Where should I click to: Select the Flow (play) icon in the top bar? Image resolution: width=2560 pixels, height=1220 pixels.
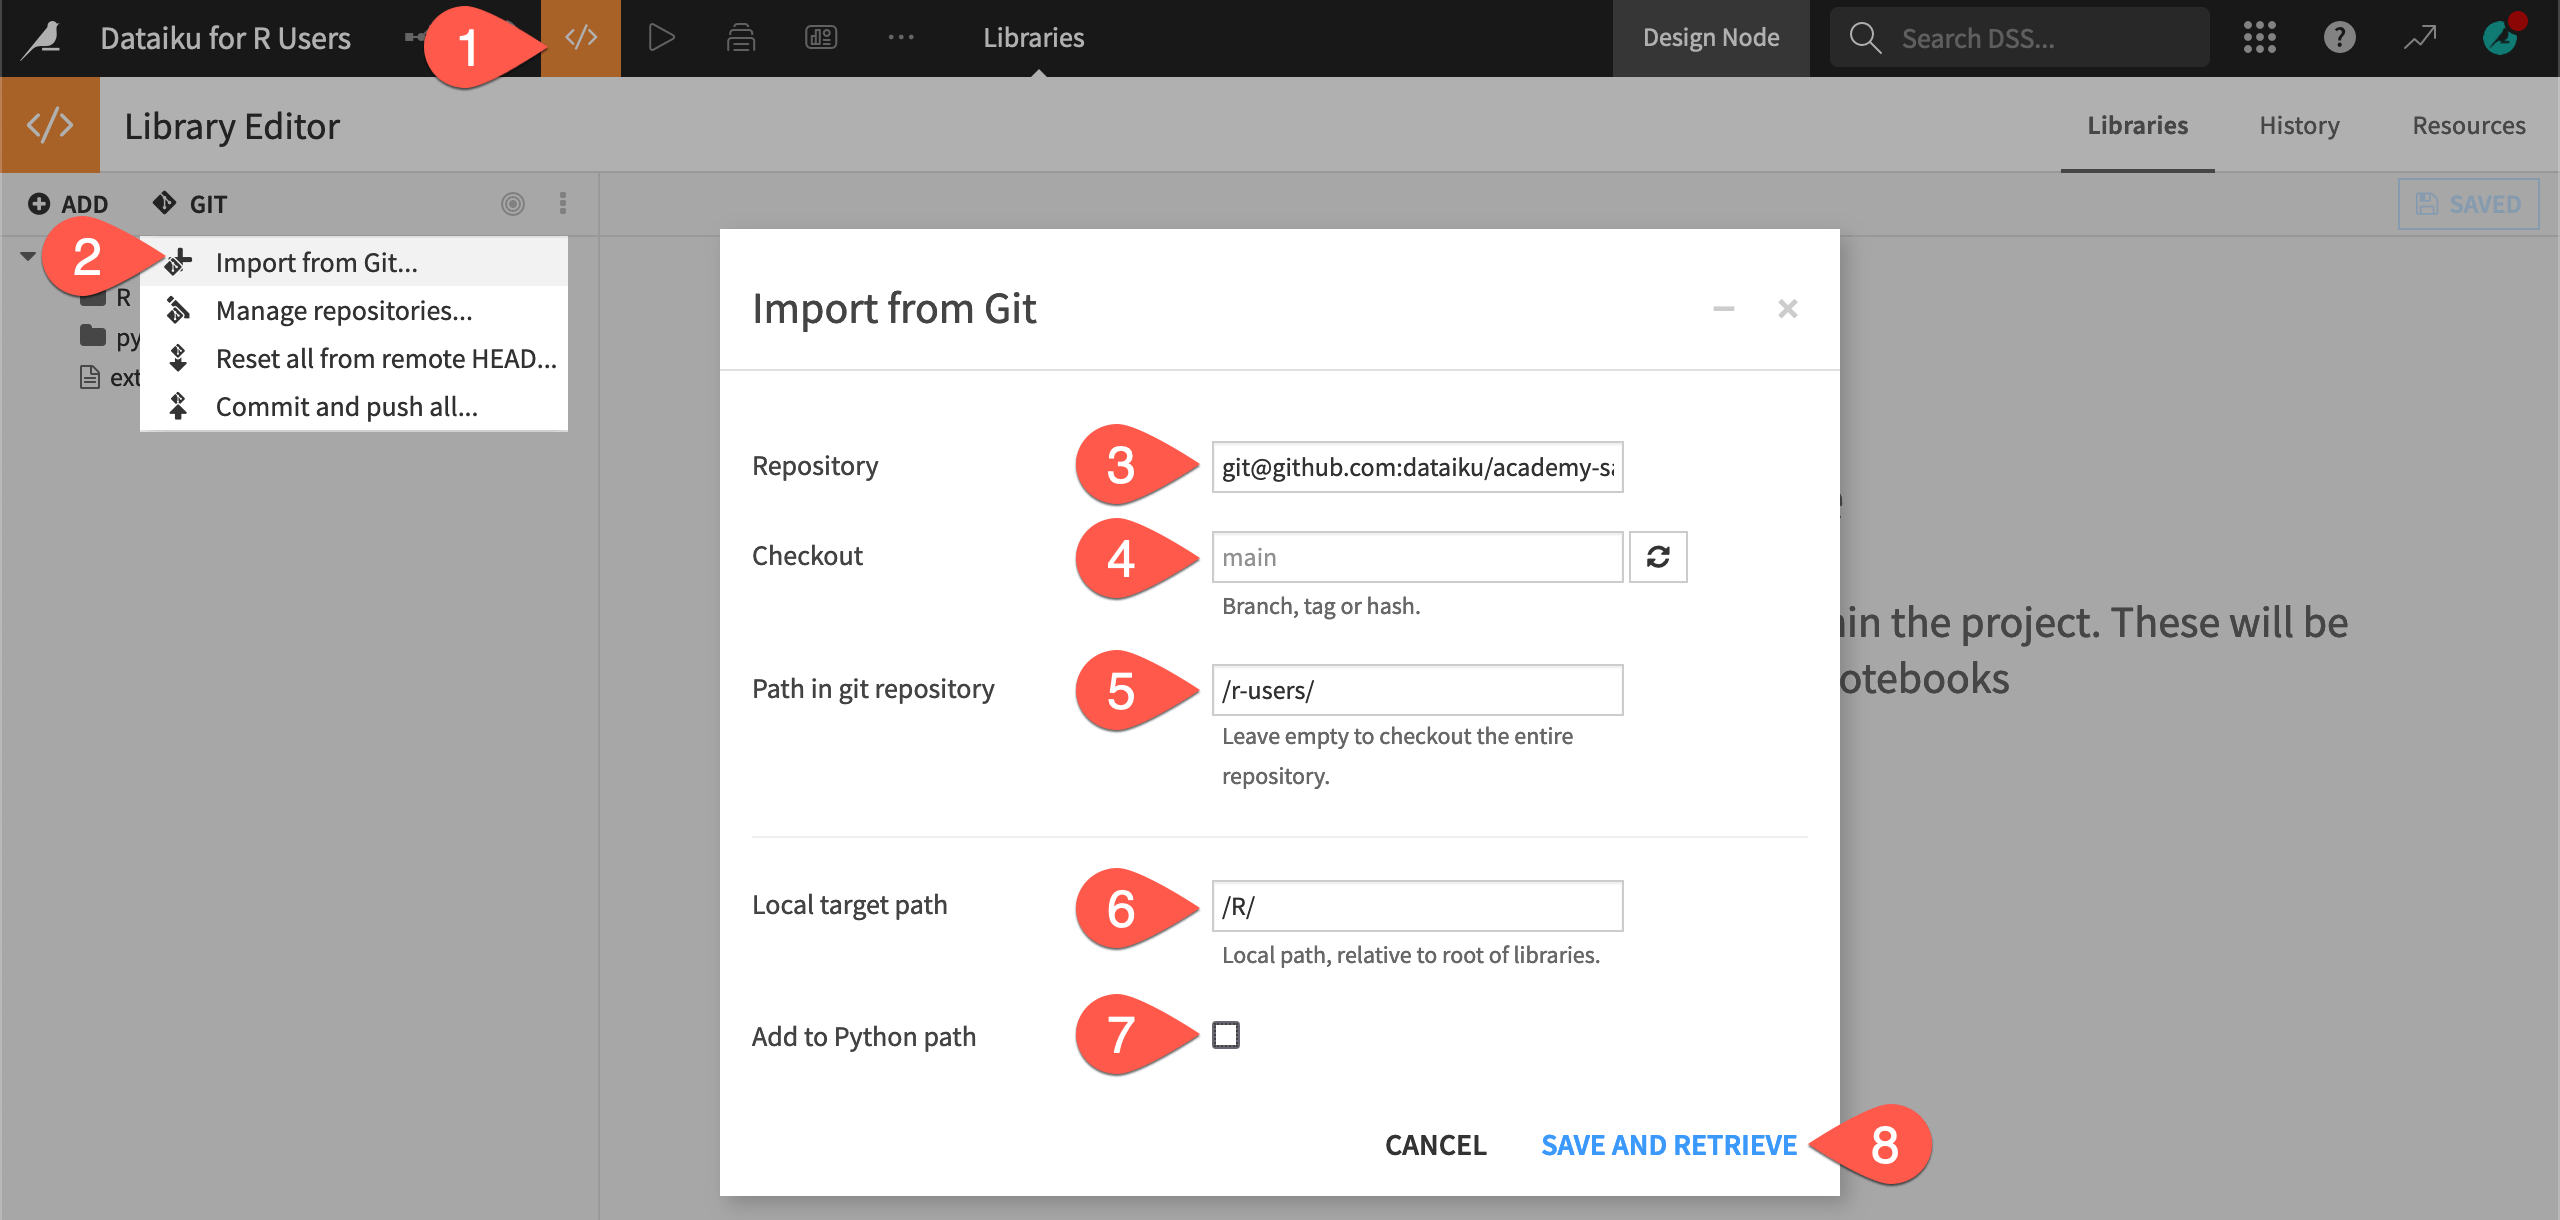[661, 38]
